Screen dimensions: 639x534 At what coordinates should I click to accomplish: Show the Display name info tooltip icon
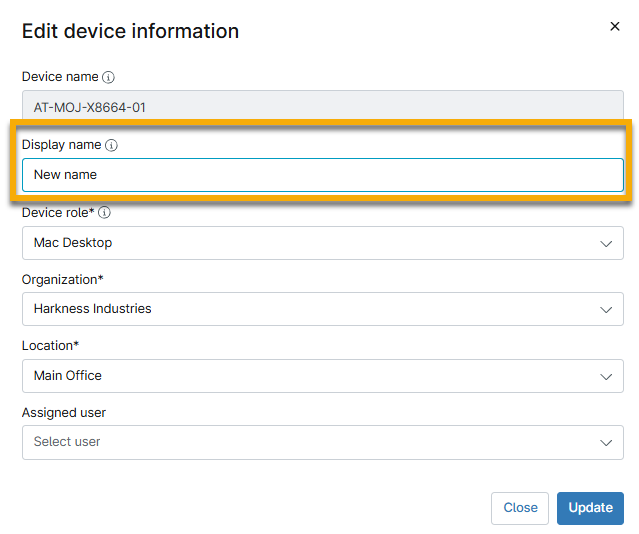(x=111, y=145)
